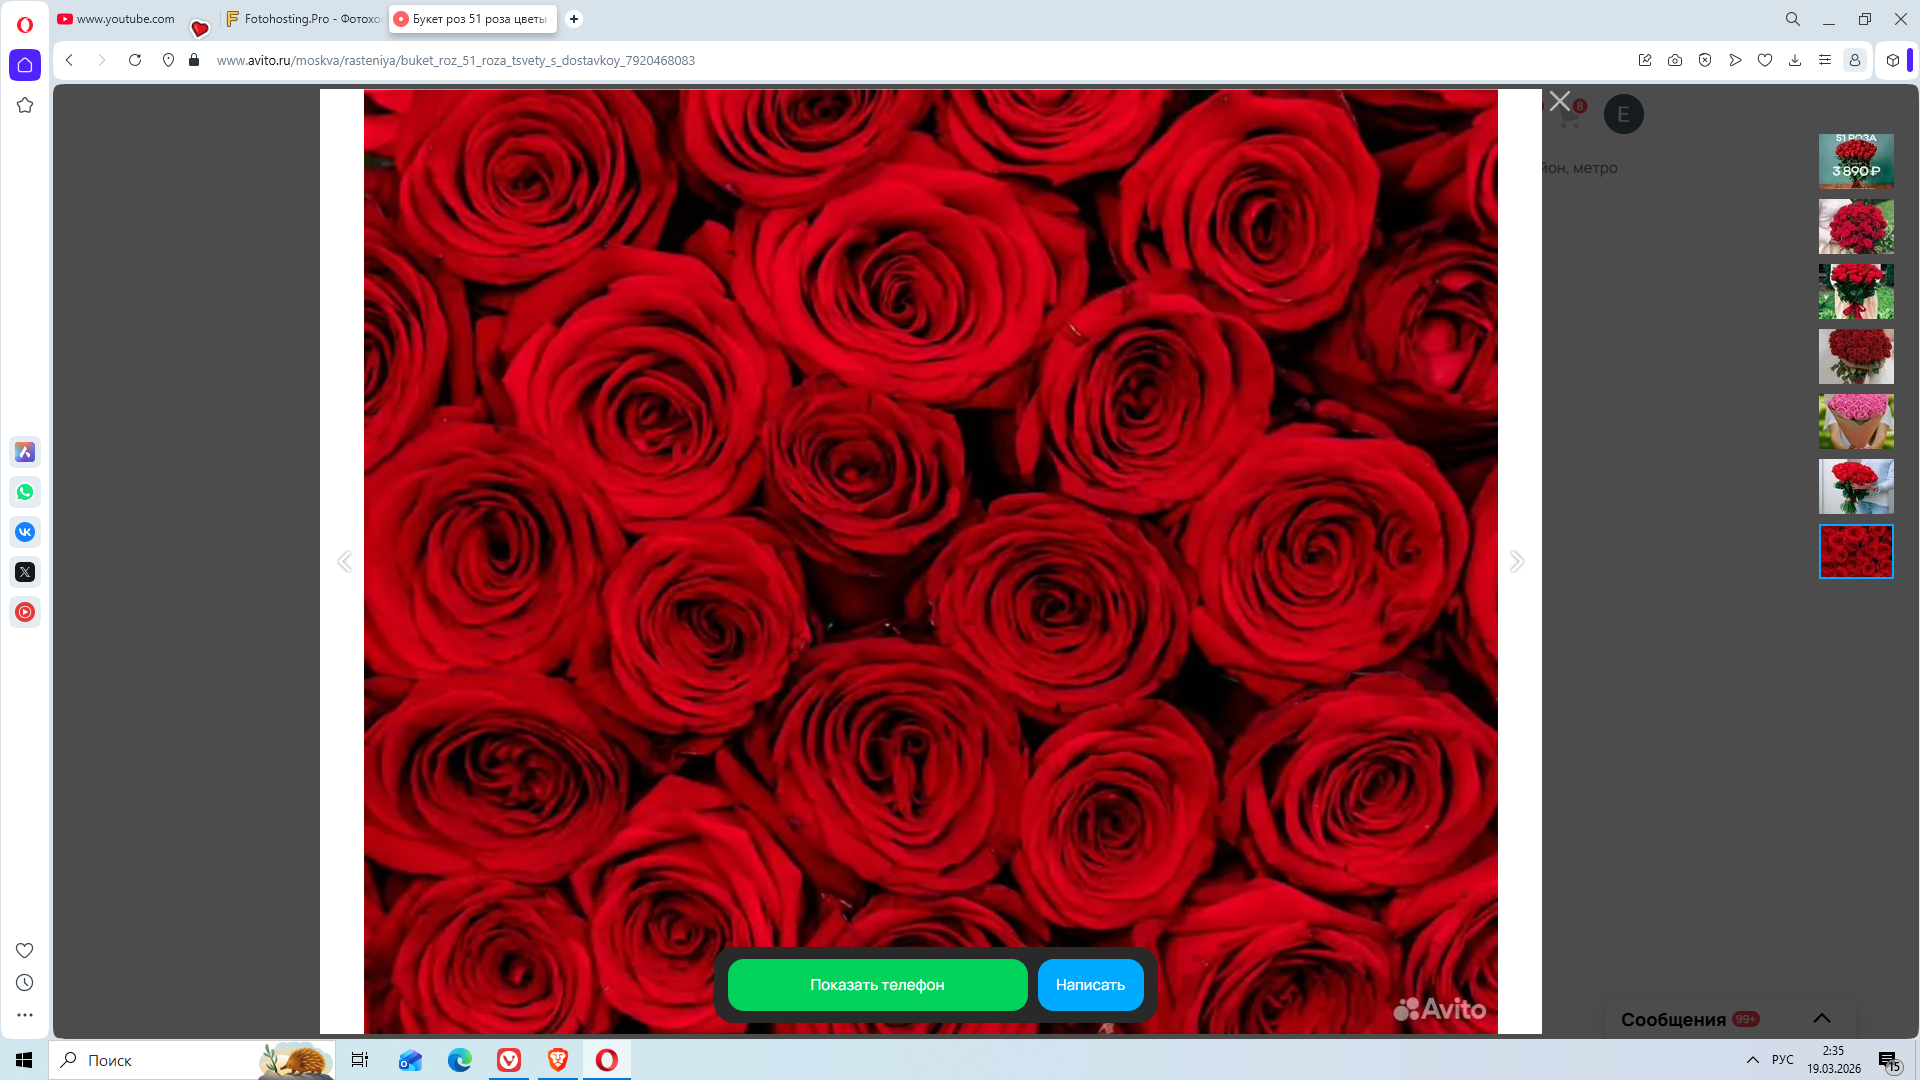Open Aria AI sidebar icon
1920x1080 pixels.
point(25,452)
